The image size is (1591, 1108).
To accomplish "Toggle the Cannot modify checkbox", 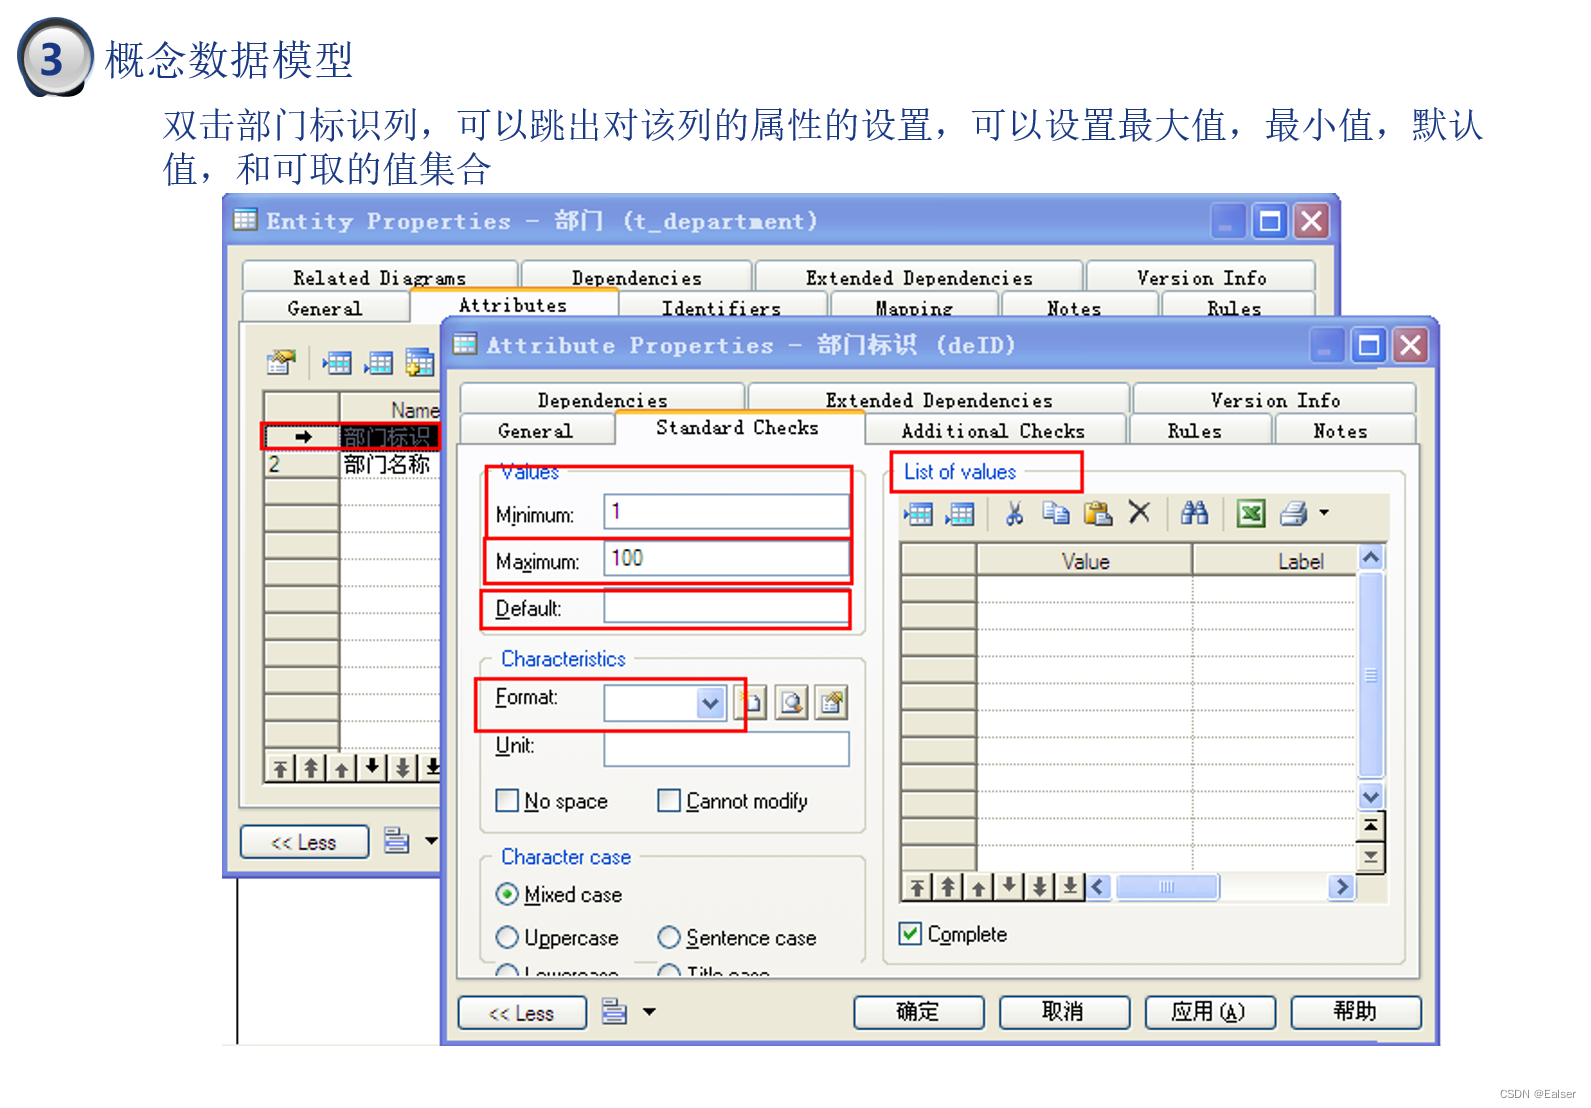I will coord(669,801).
